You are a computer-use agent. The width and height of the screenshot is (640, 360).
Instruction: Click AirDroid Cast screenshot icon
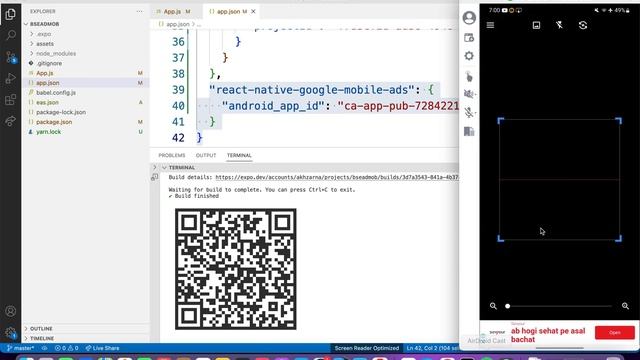coord(469,38)
